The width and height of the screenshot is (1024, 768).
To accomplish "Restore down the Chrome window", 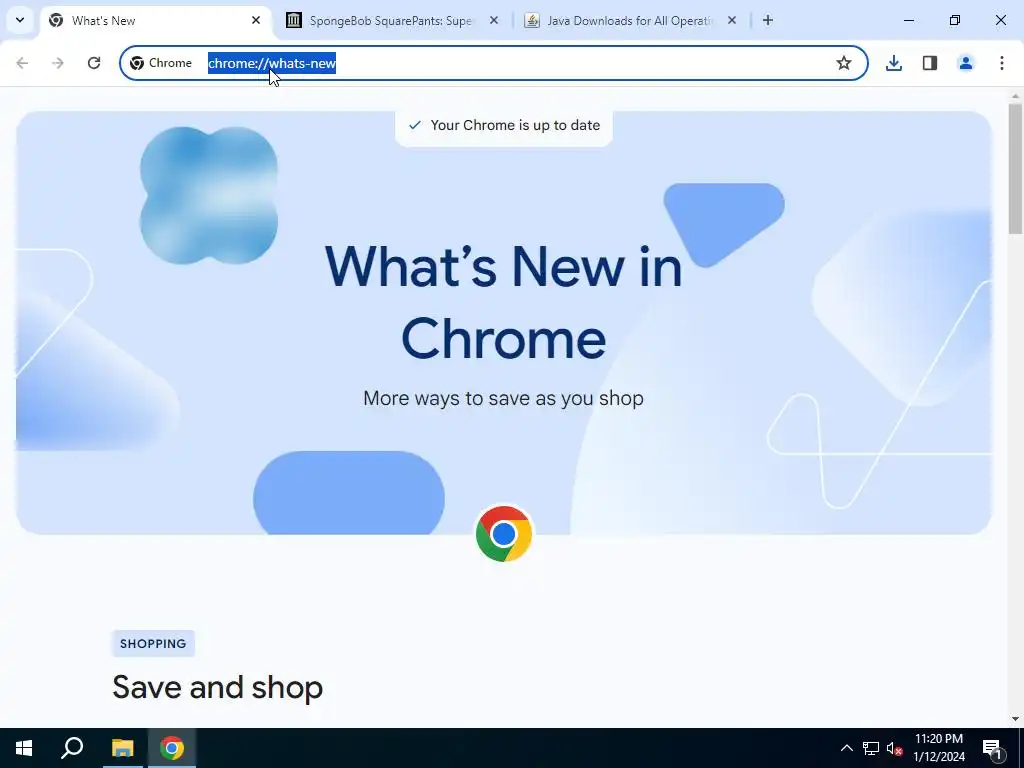I will tap(955, 20).
